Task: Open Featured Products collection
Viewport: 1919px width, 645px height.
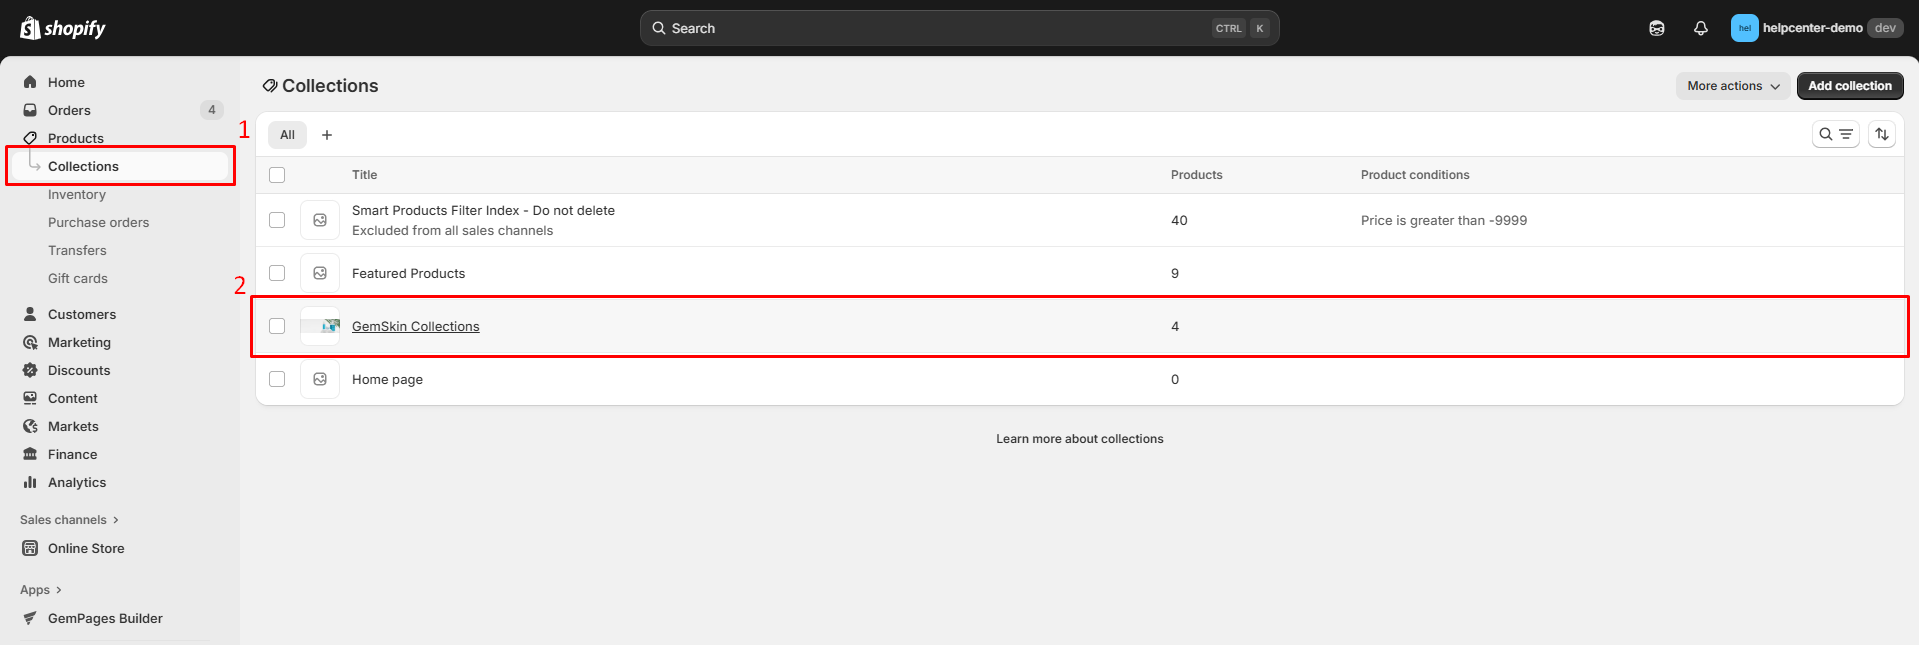Action: tap(408, 273)
